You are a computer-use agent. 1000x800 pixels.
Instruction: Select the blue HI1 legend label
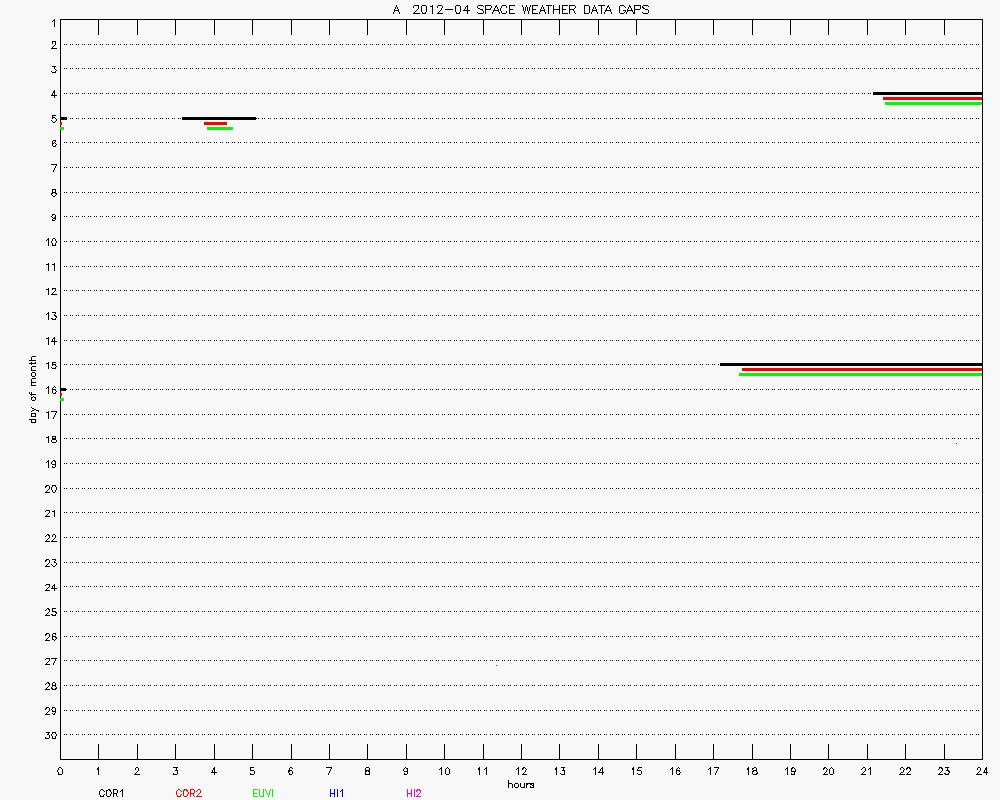click(x=337, y=793)
